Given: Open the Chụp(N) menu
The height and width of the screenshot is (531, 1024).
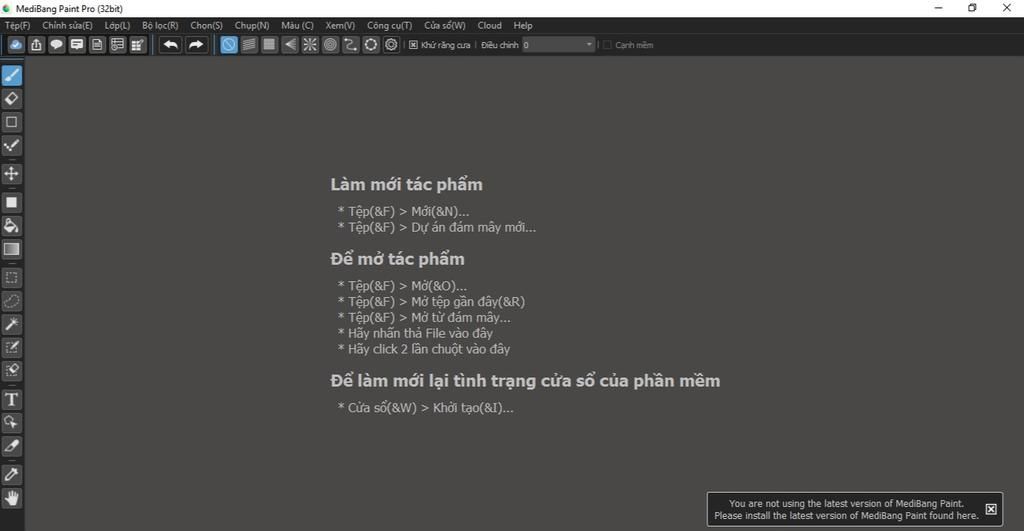Looking at the screenshot, I should pos(251,25).
